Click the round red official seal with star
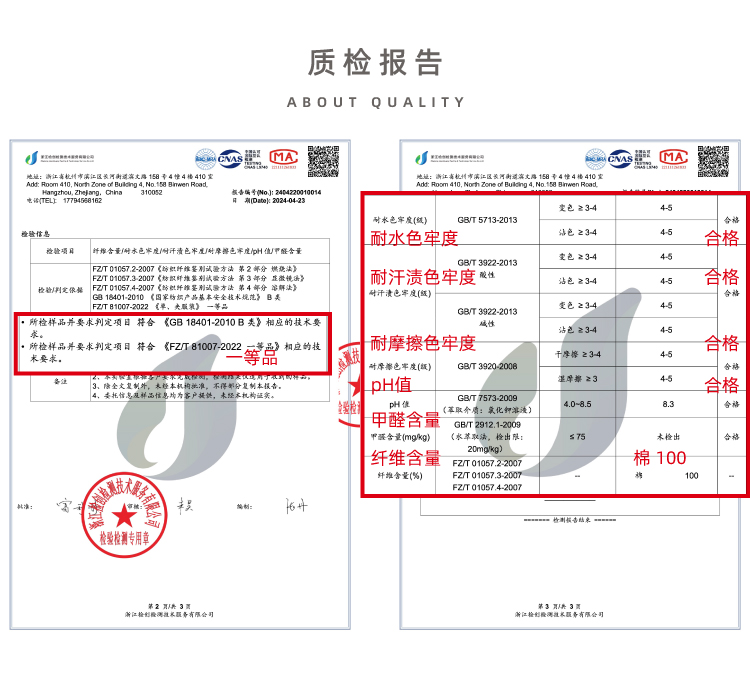 point(125,516)
